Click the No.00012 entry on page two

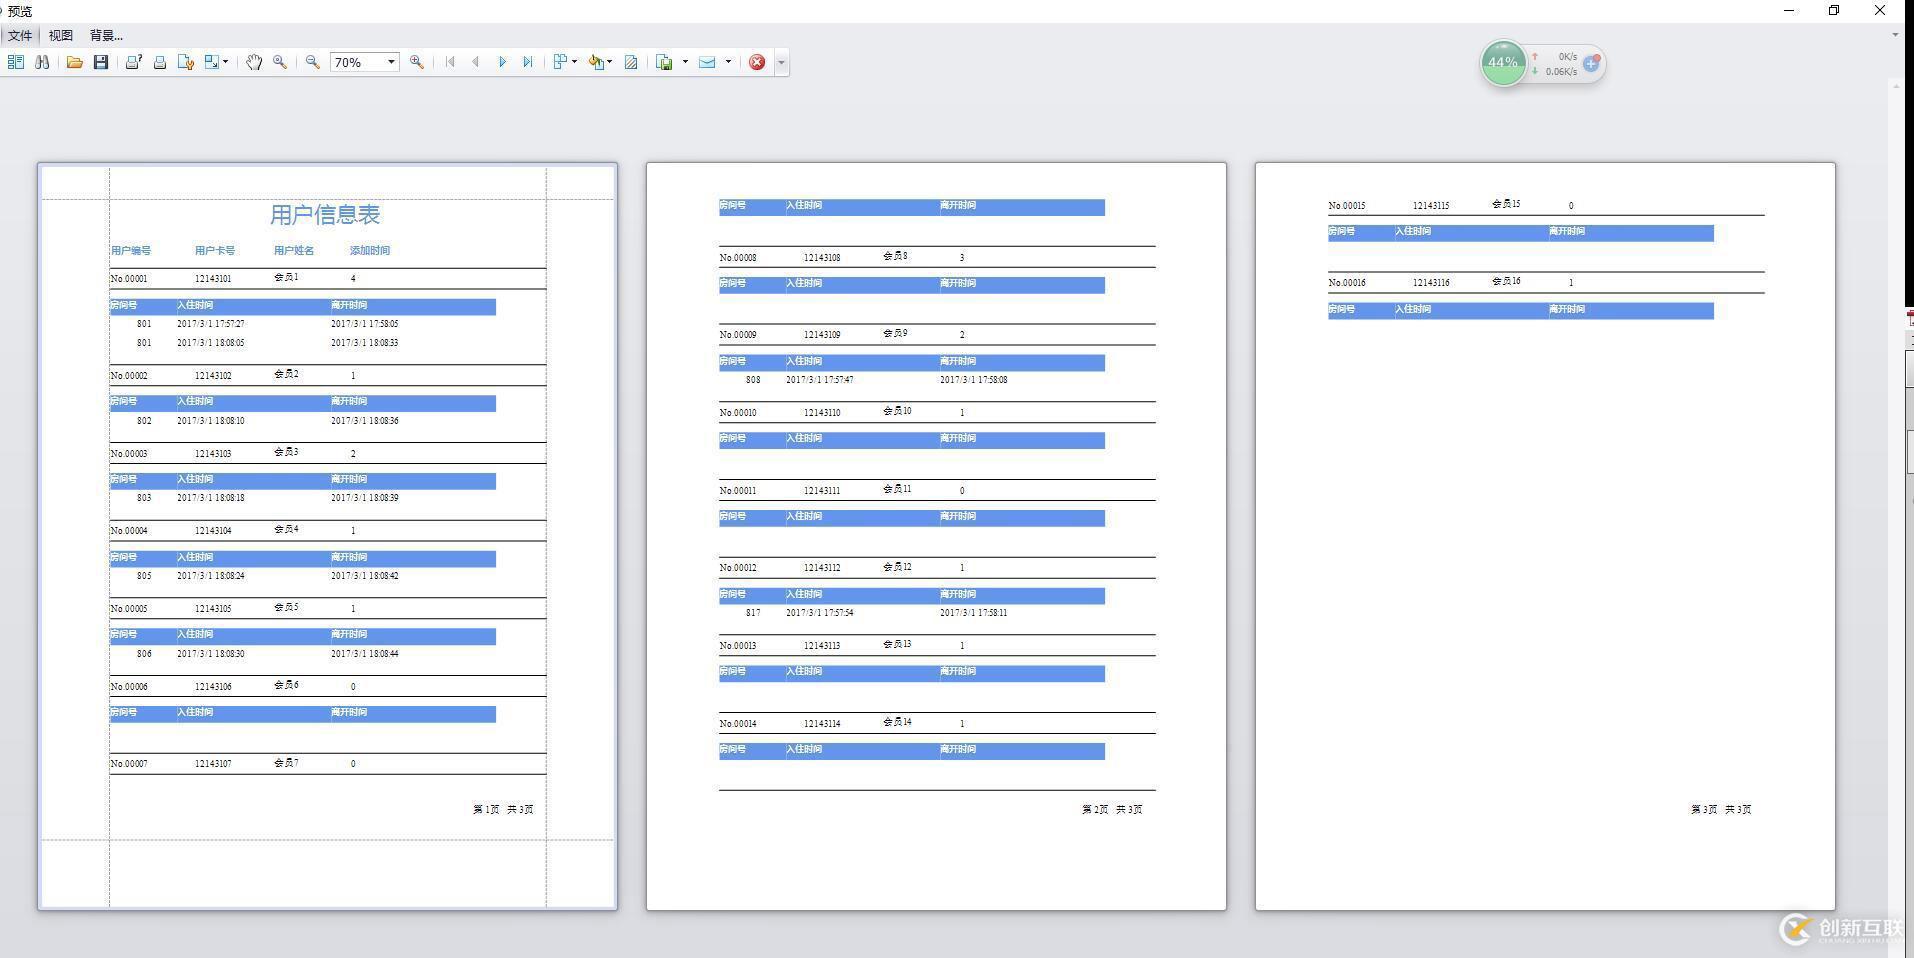coord(738,568)
